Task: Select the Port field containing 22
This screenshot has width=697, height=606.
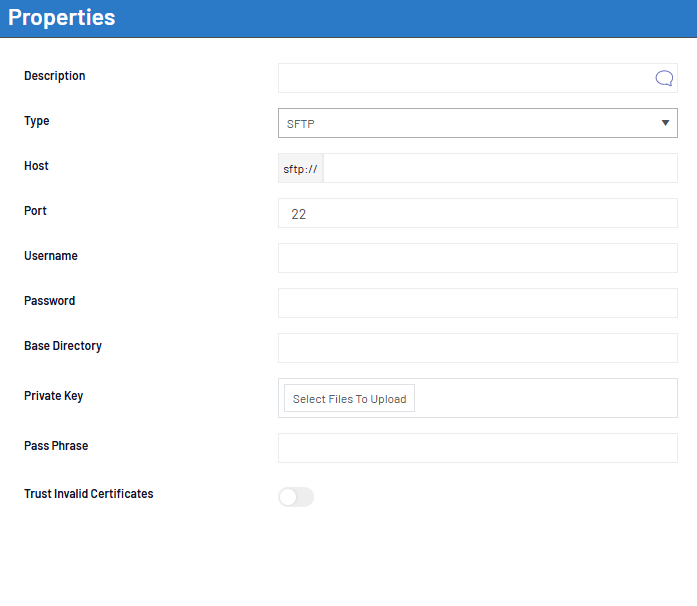Action: (477, 213)
